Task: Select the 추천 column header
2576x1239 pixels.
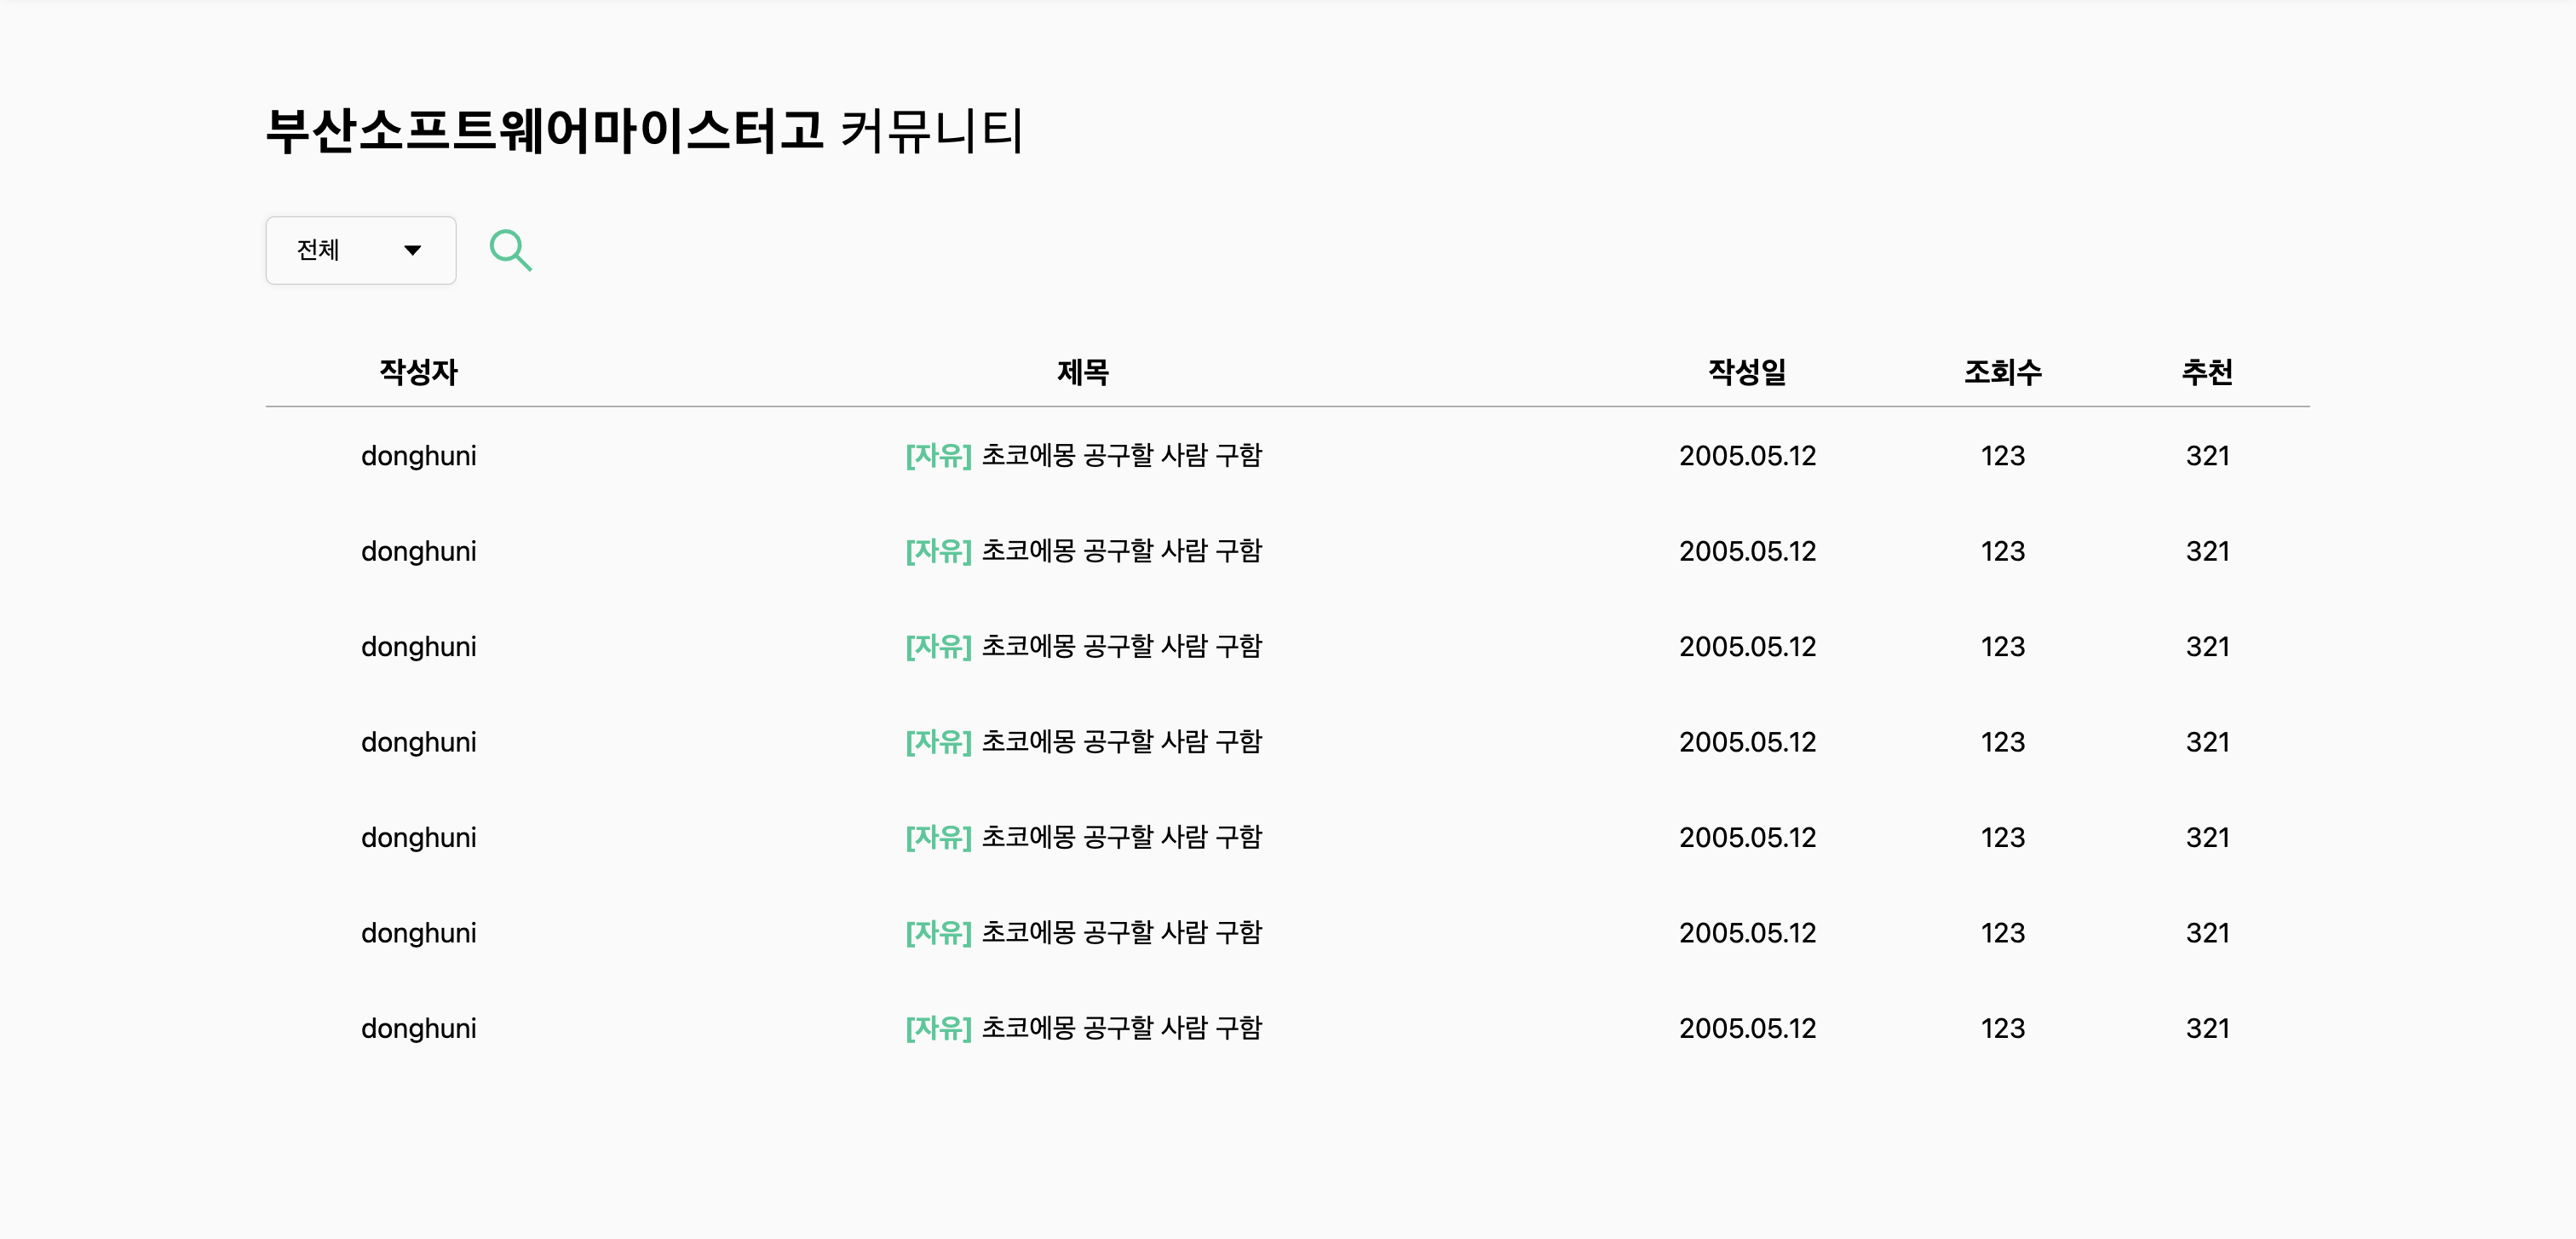Action: click(2207, 372)
